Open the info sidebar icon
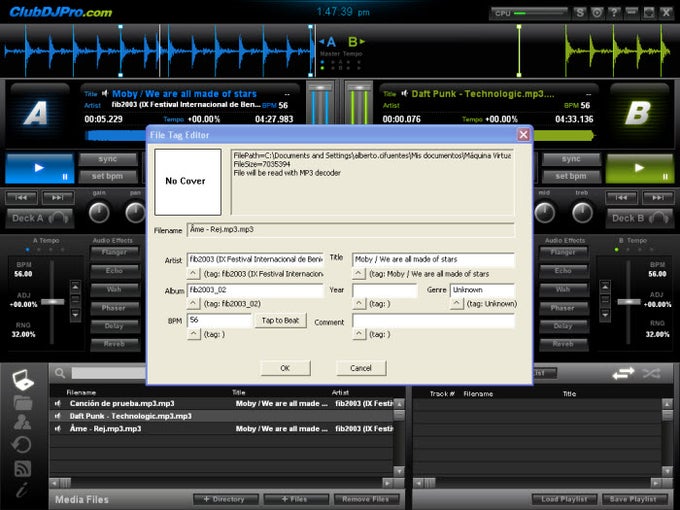This screenshot has height=510, width=680. click(23, 490)
